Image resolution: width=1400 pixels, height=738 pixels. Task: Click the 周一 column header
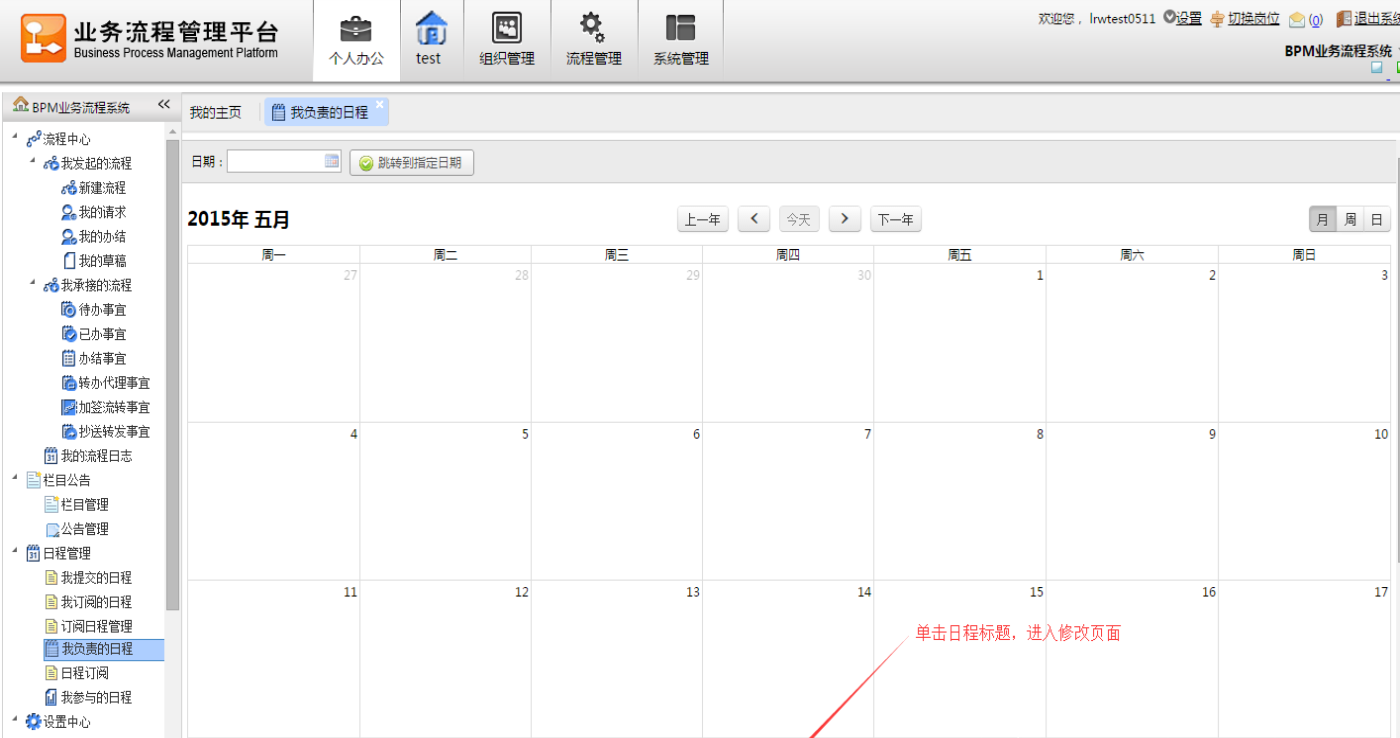point(274,255)
